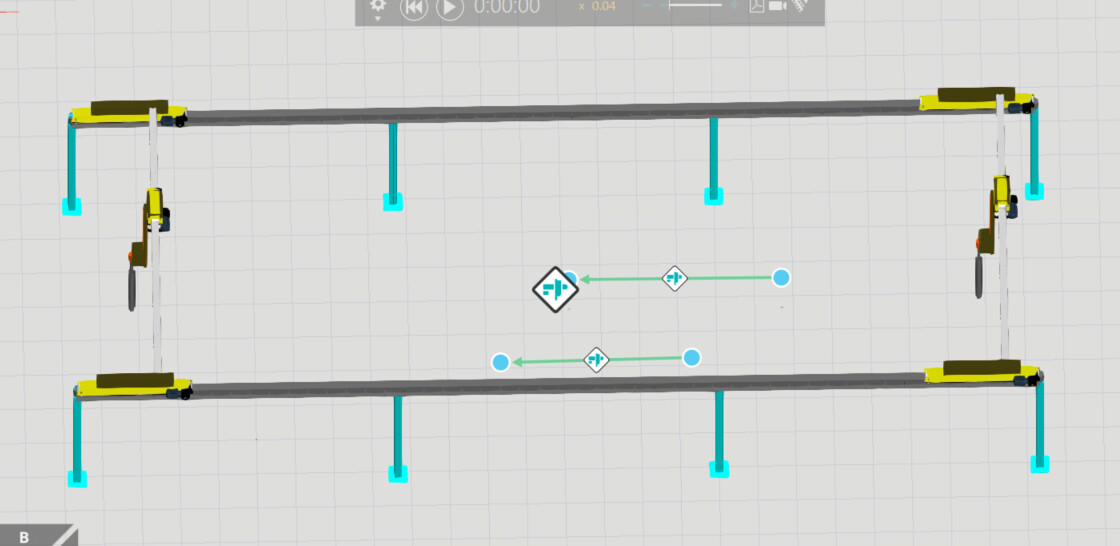The image size is (1120, 546).
Task: Click the x 0.04 speed factor value
Action: tap(598, 7)
